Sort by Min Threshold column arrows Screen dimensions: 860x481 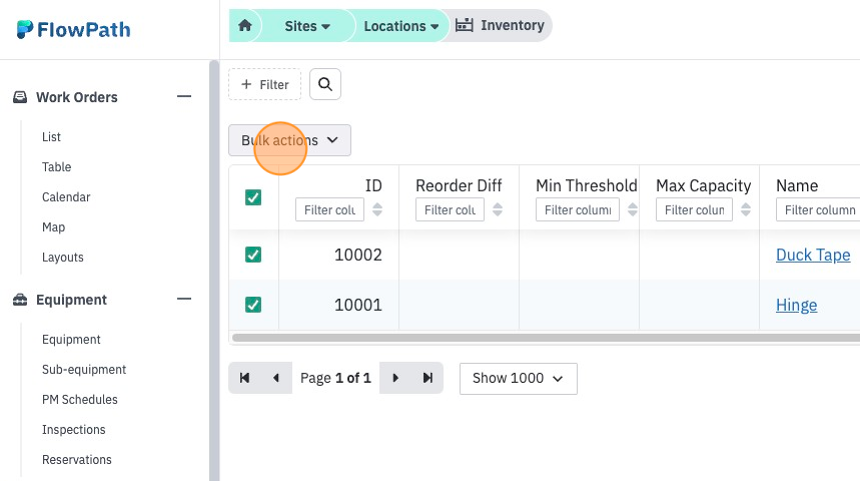point(632,210)
